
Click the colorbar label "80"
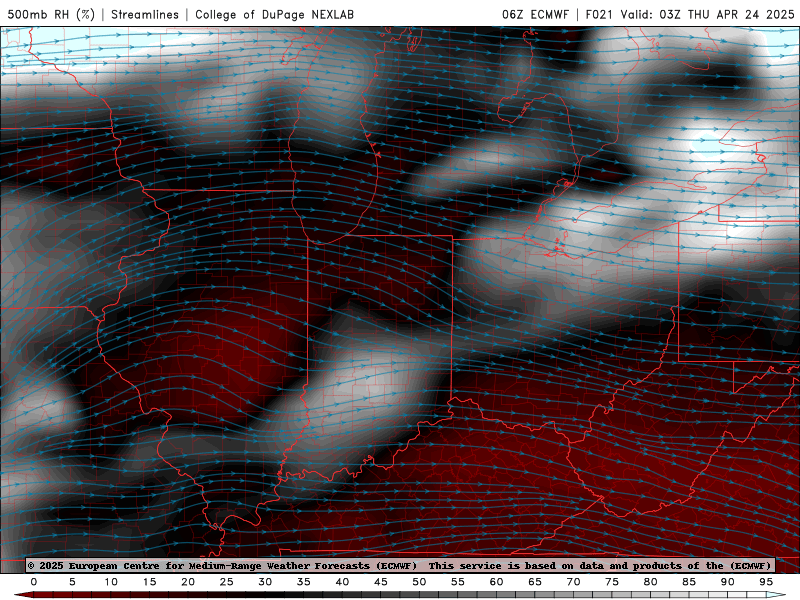[x=651, y=582]
